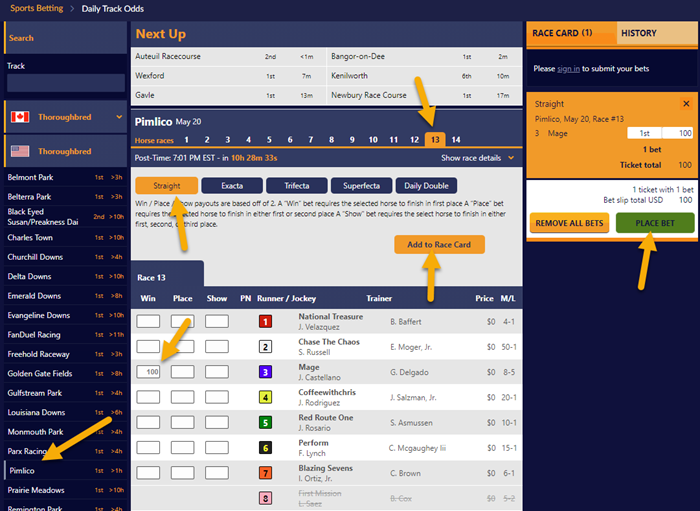
Task: Click Win input for National Treasure
Action: pyautogui.click(x=148, y=321)
